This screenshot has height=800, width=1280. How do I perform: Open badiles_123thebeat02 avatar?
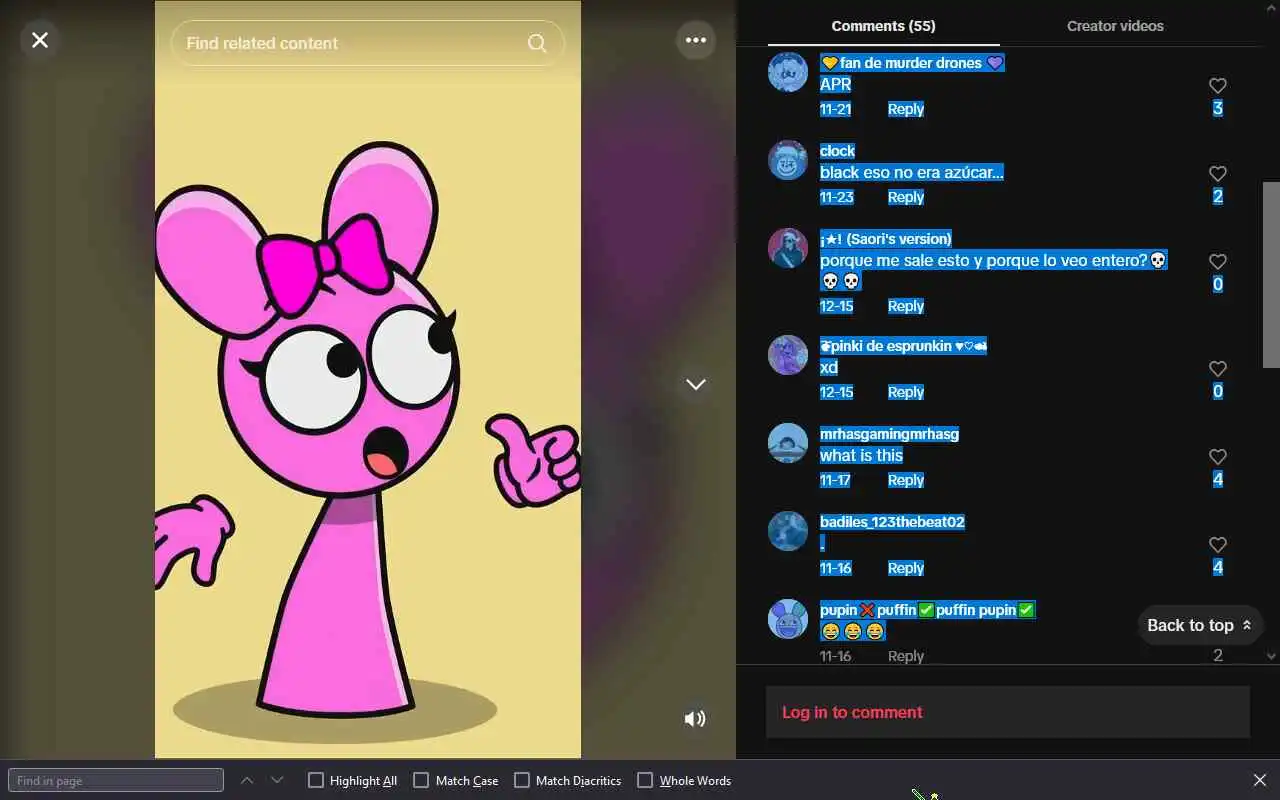[x=788, y=531]
